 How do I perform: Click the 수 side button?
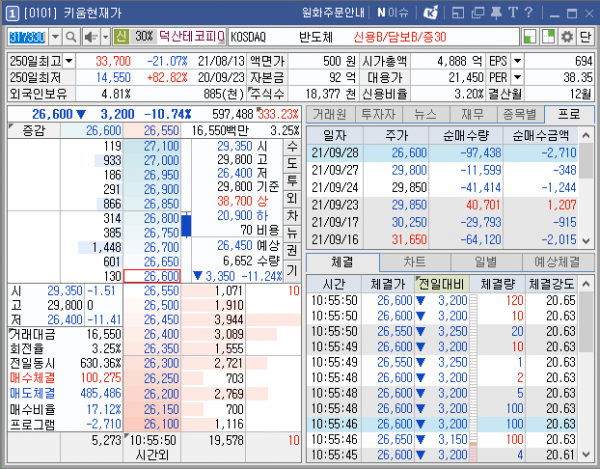(x=292, y=147)
